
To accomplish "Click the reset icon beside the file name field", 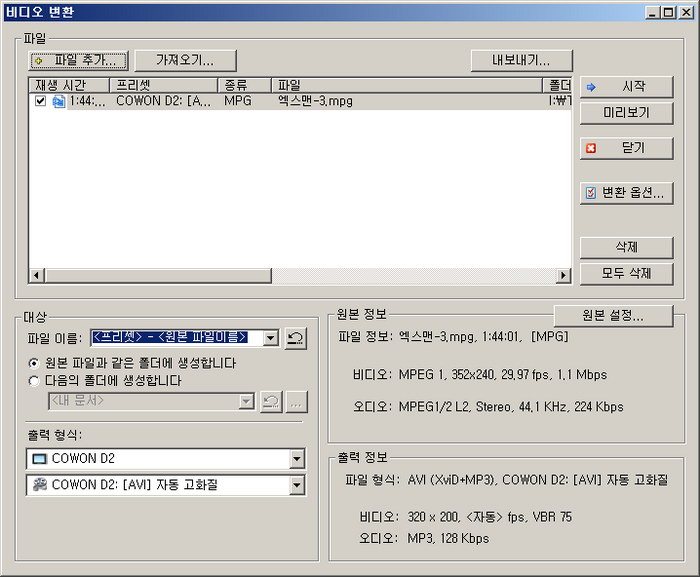I will pos(295,338).
